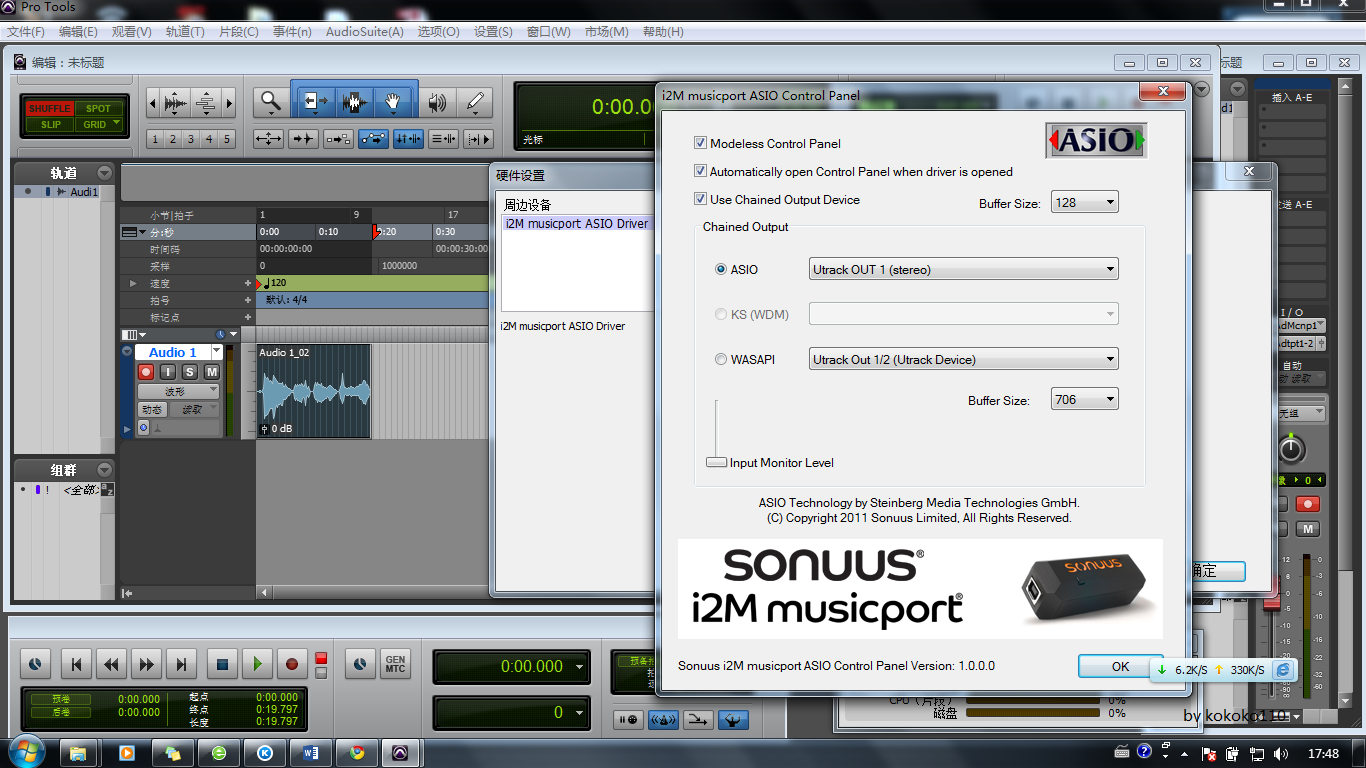Screen dimensions: 1366x768
Task: Open the 设置(S) menu
Action: pyautogui.click(x=493, y=31)
